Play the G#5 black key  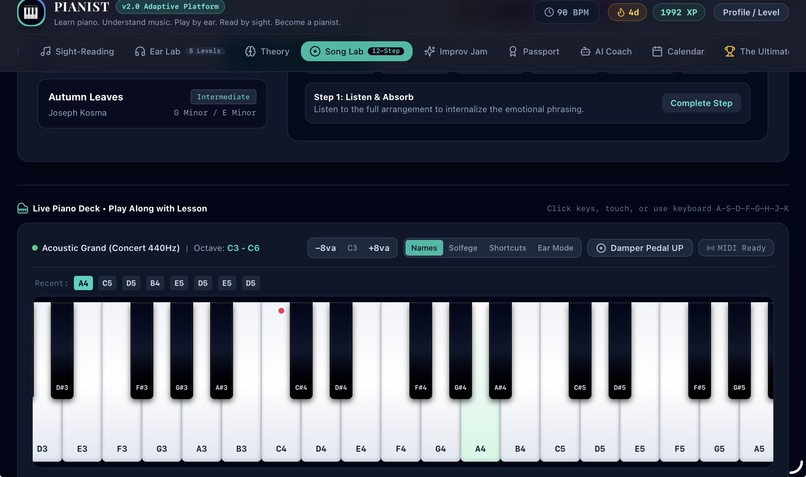click(x=739, y=350)
